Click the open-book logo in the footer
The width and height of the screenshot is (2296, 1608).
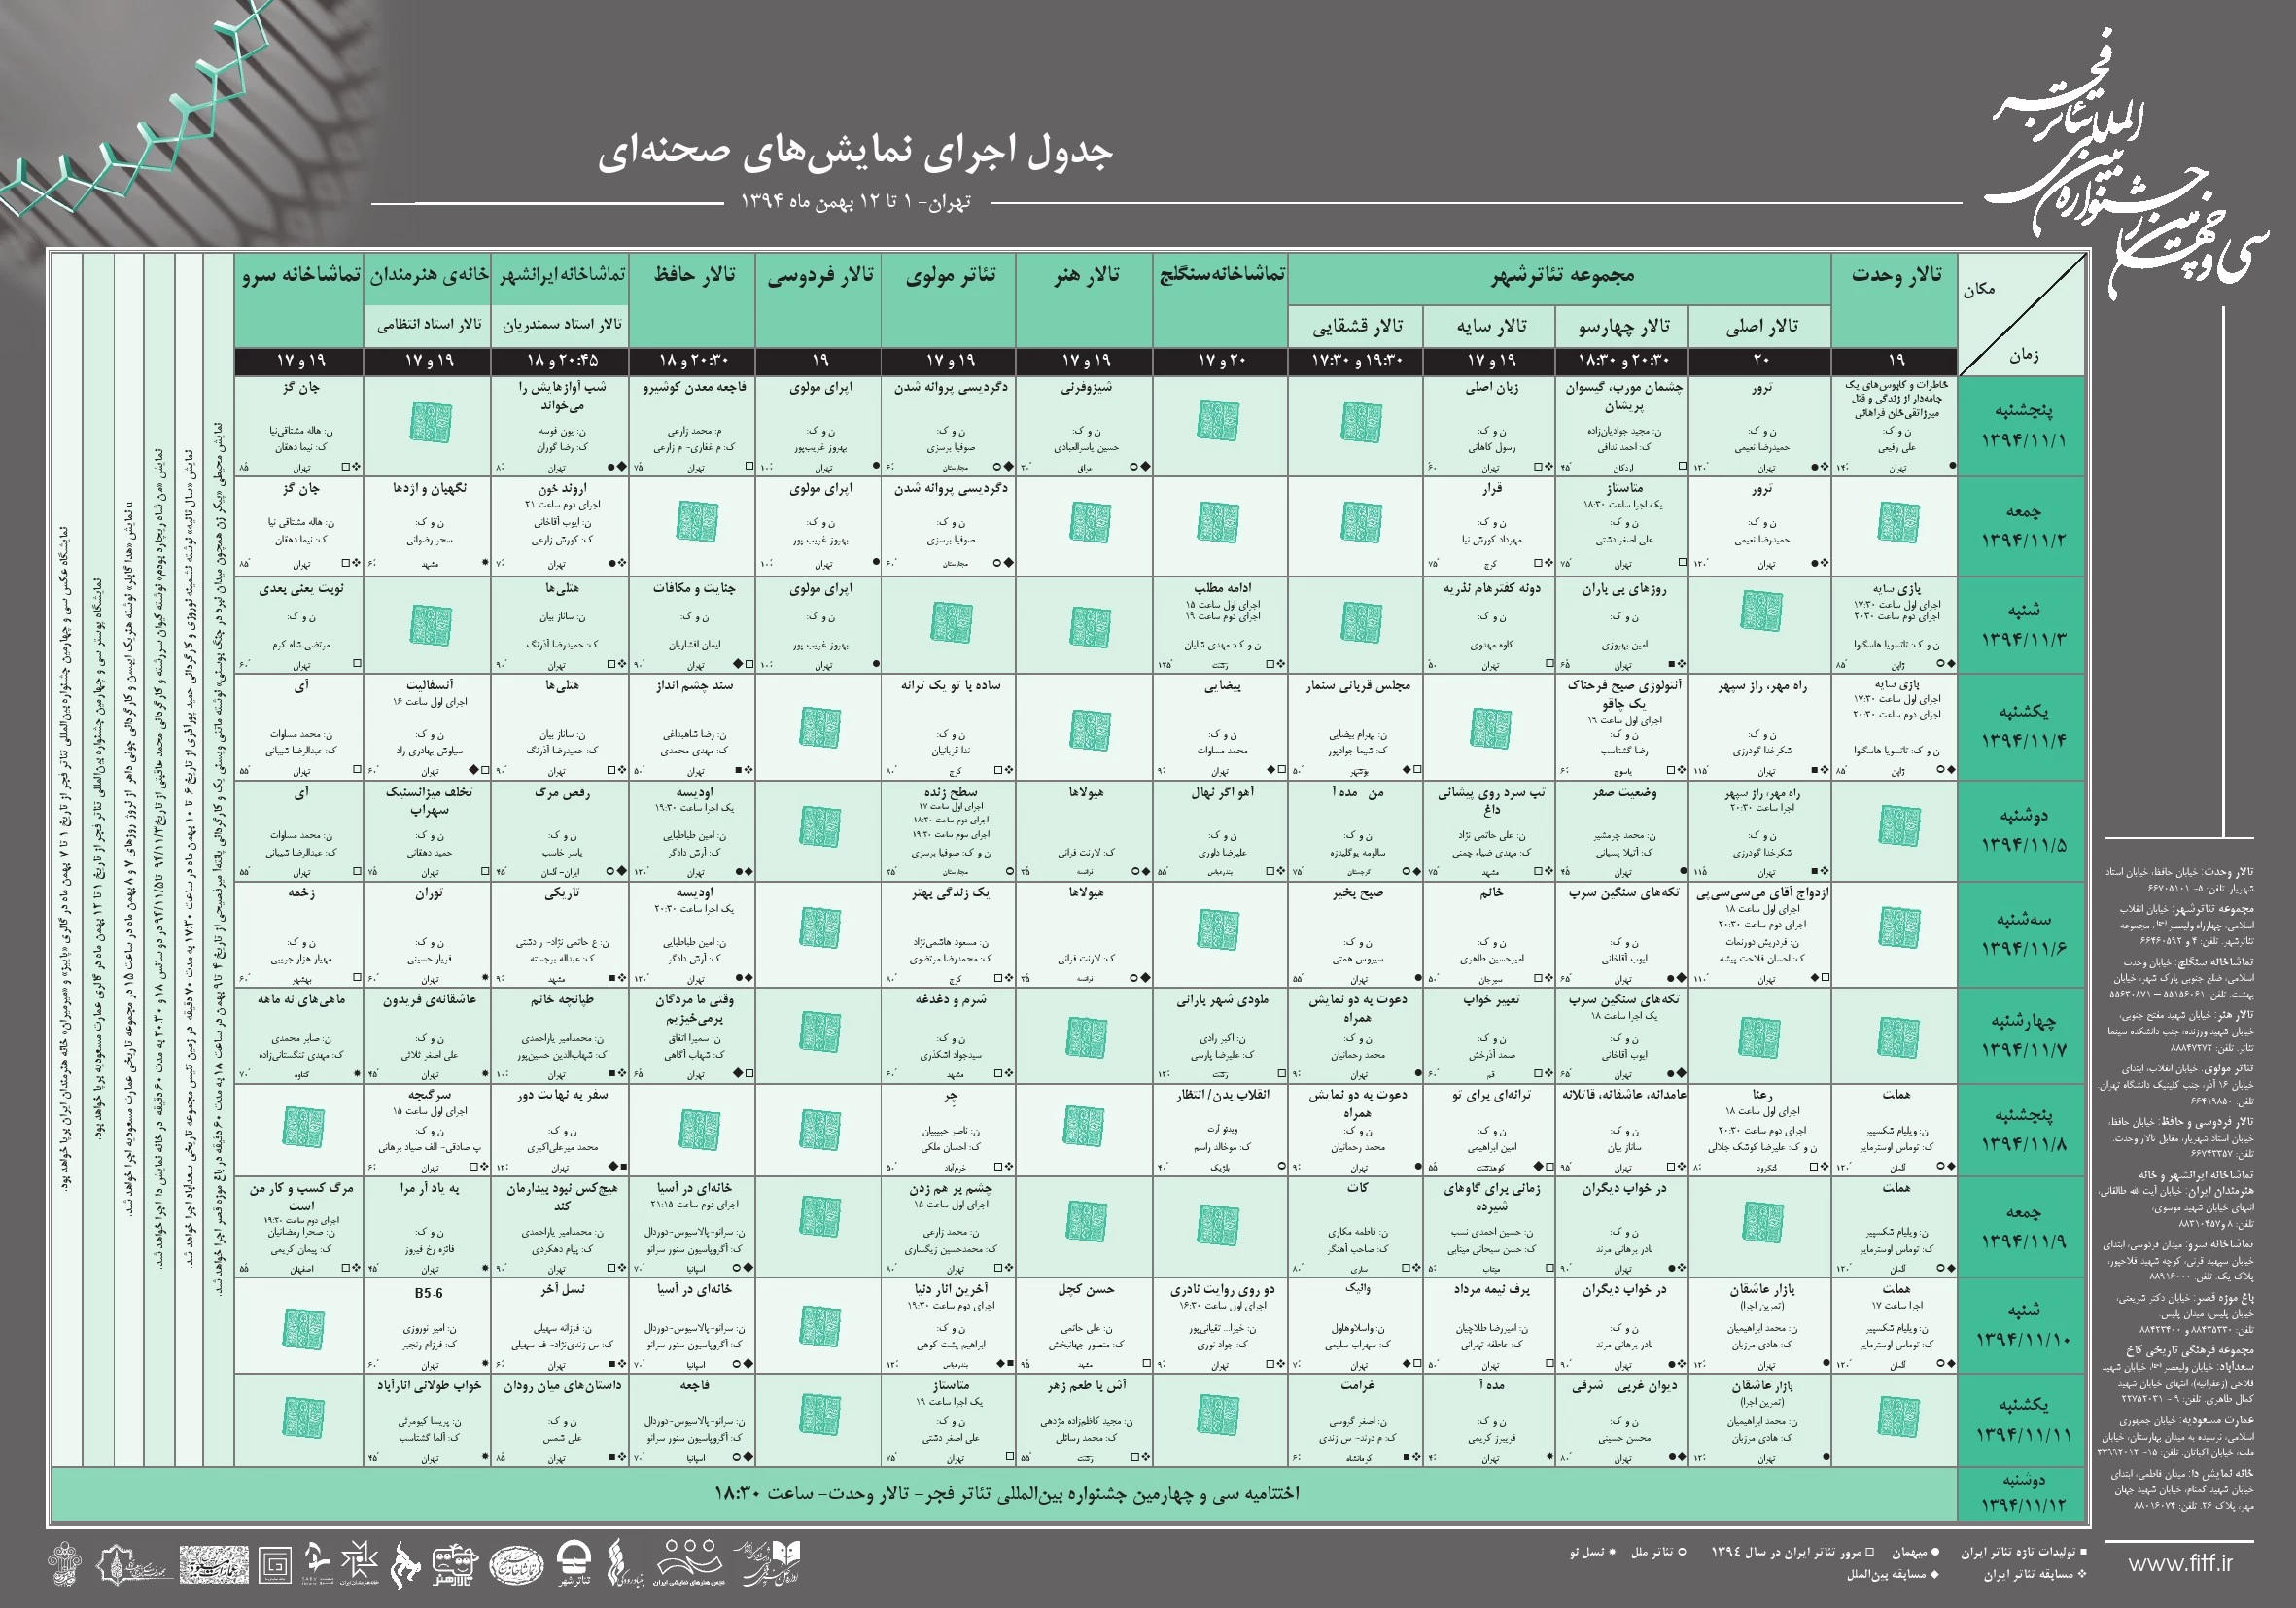[x=768, y=1564]
